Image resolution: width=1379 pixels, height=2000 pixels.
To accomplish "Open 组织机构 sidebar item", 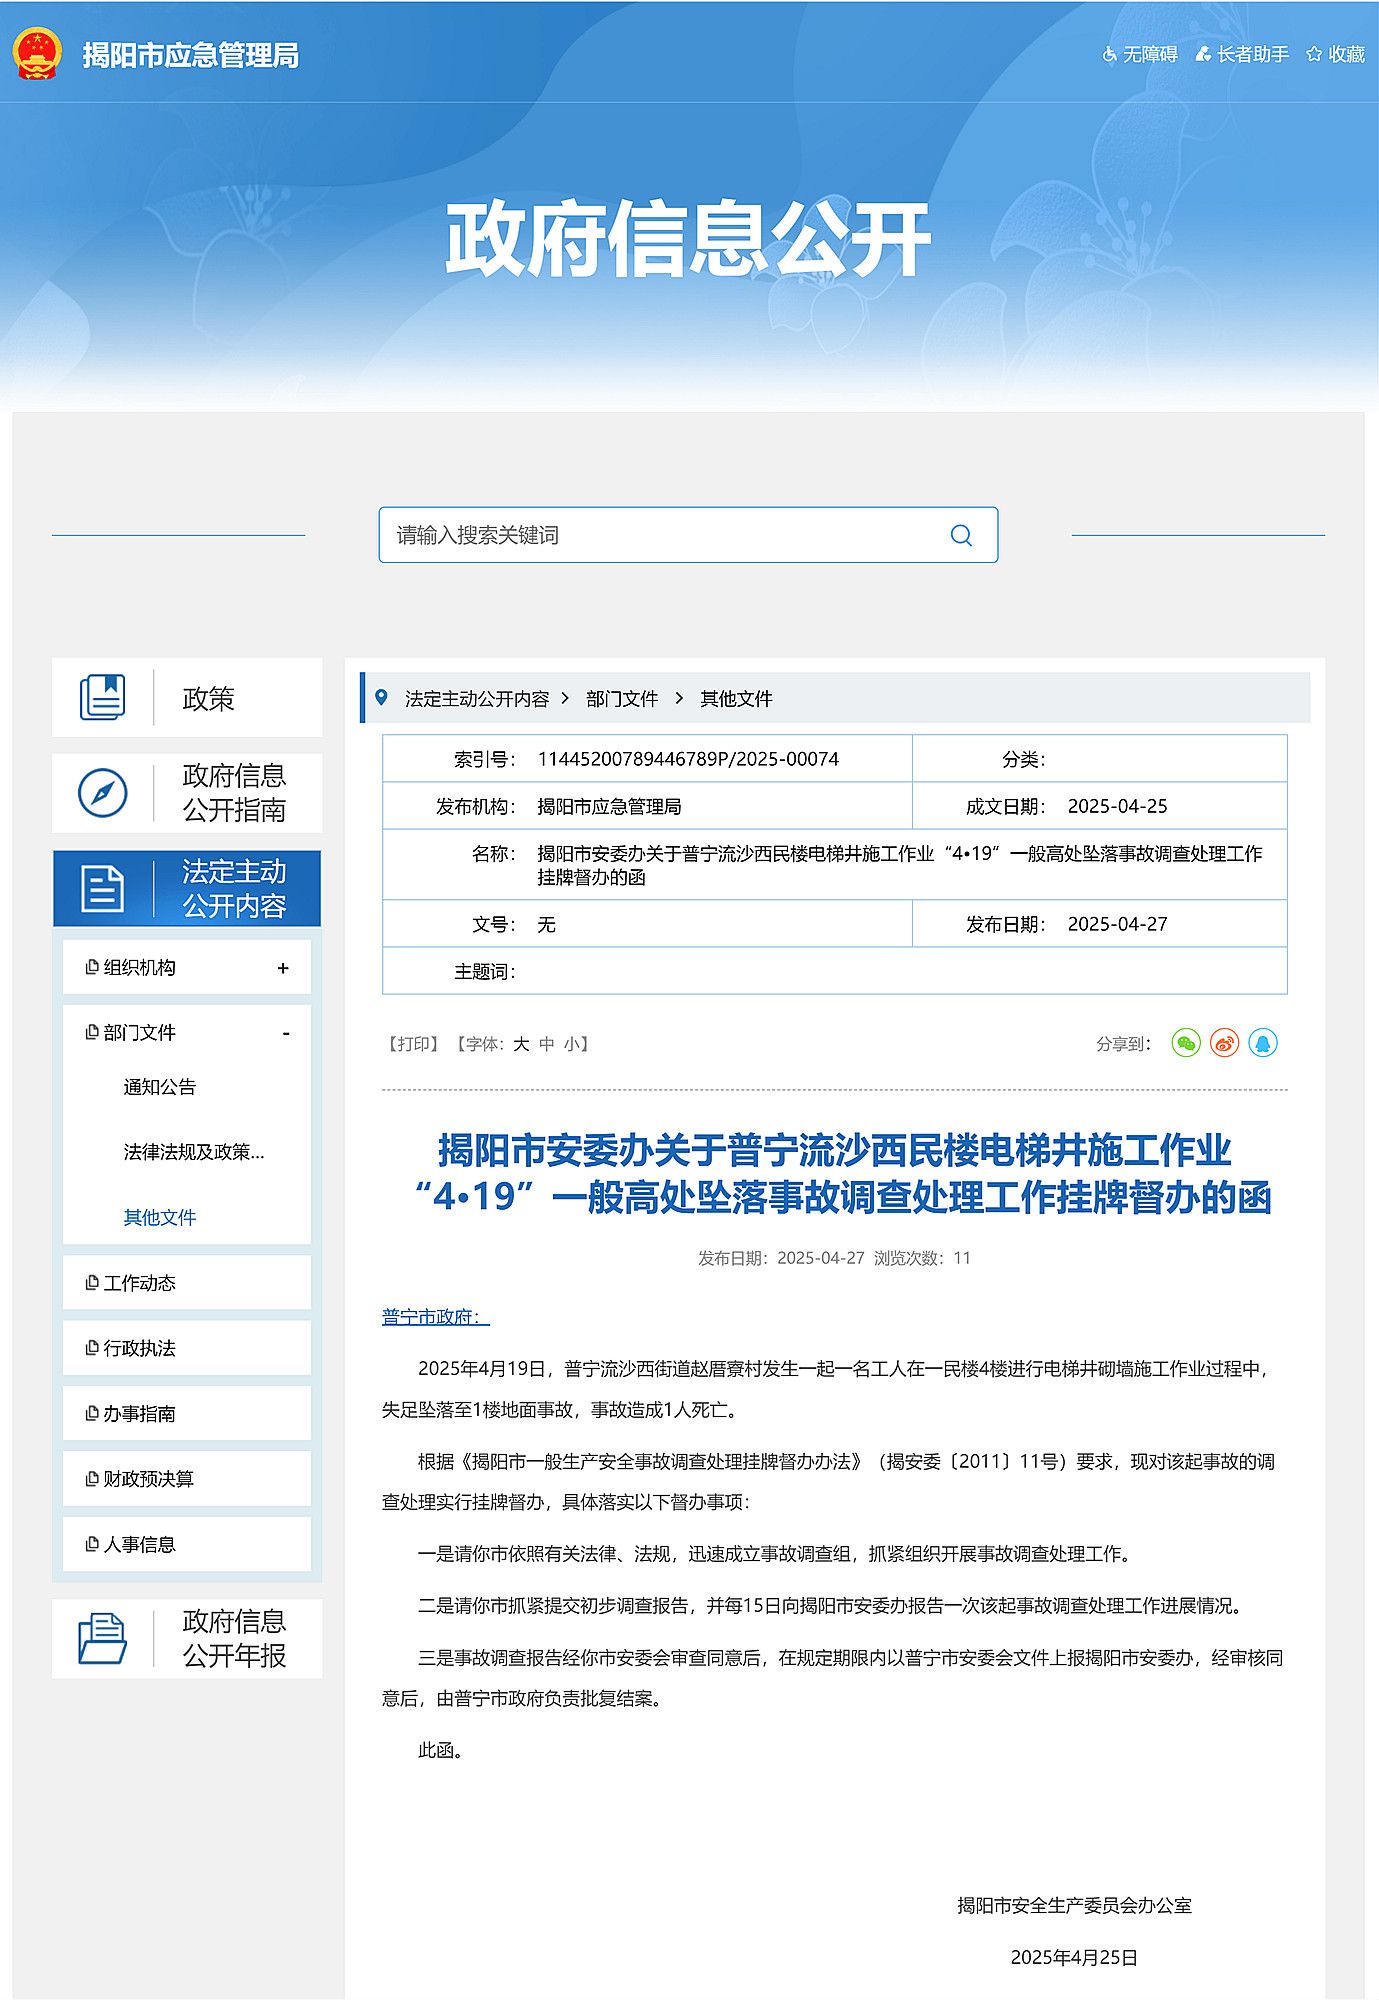I will [187, 967].
